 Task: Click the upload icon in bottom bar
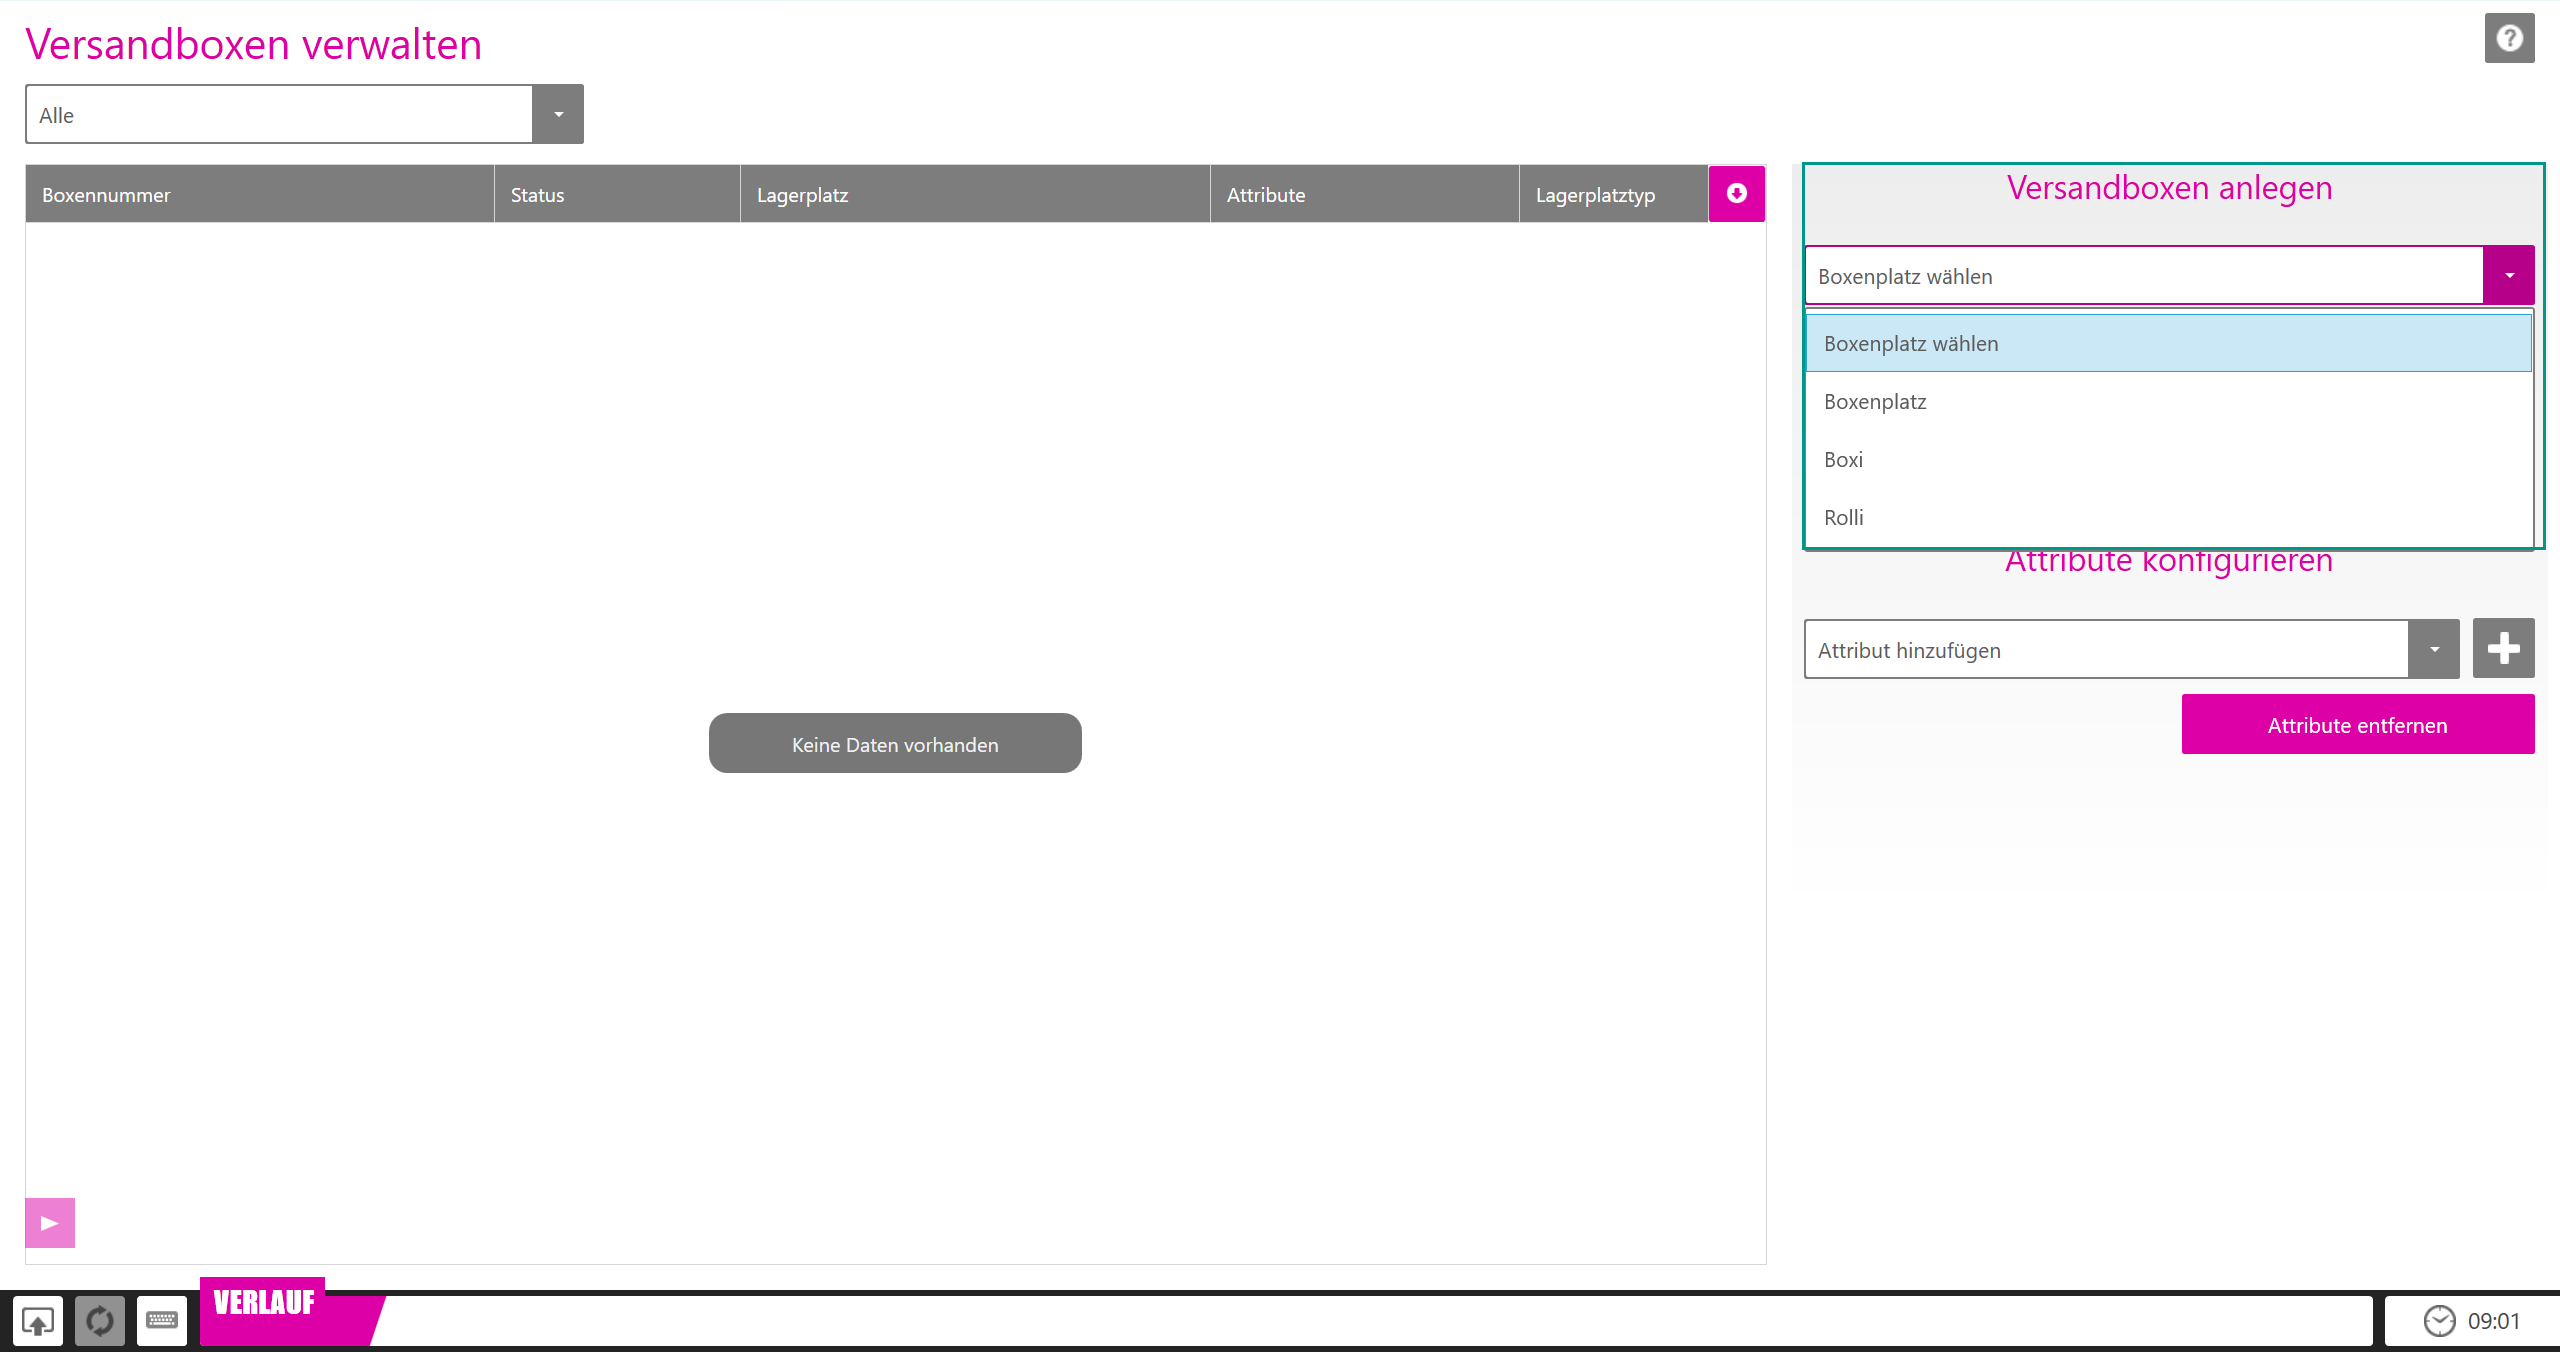click(x=38, y=1321)
